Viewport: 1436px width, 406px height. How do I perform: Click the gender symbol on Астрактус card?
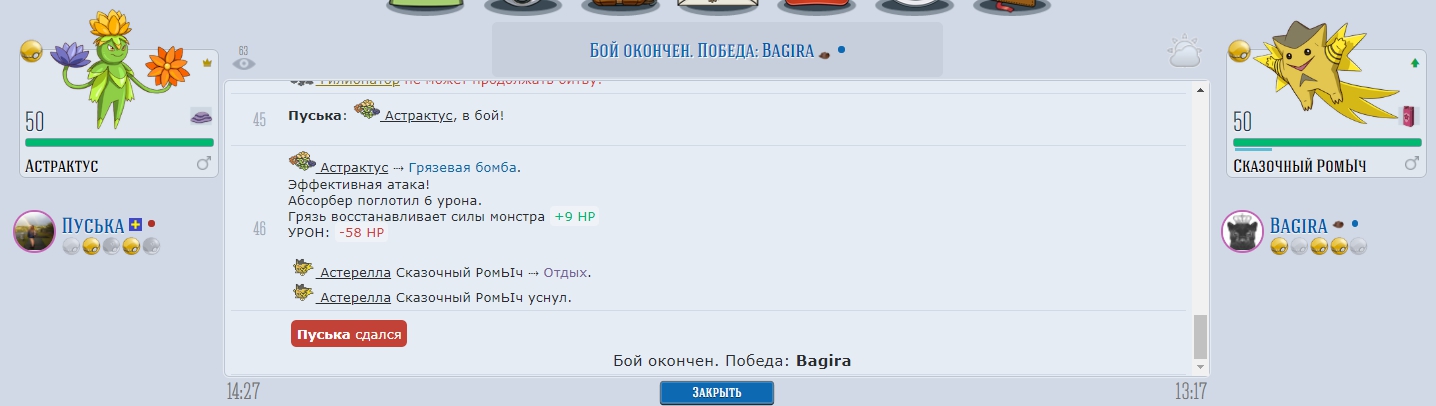point(204,163)
